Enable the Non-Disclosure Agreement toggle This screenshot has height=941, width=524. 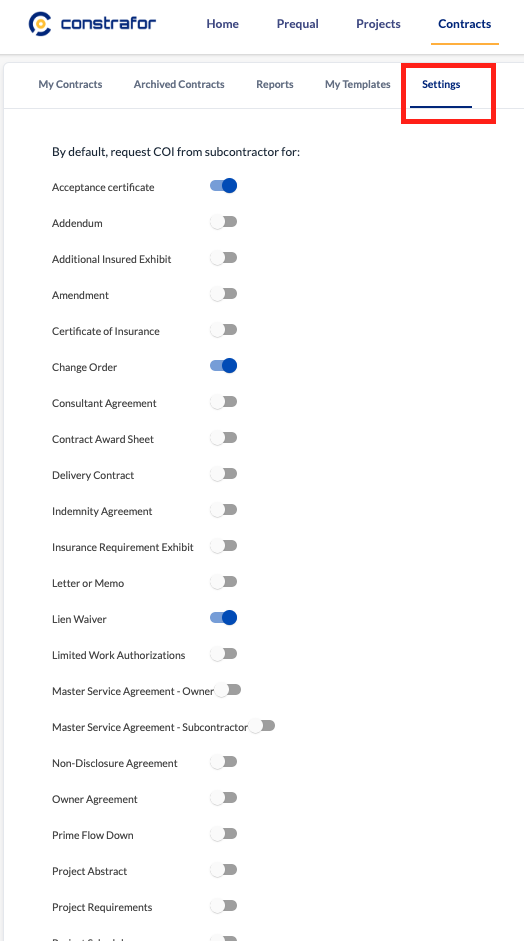point(223,762)
